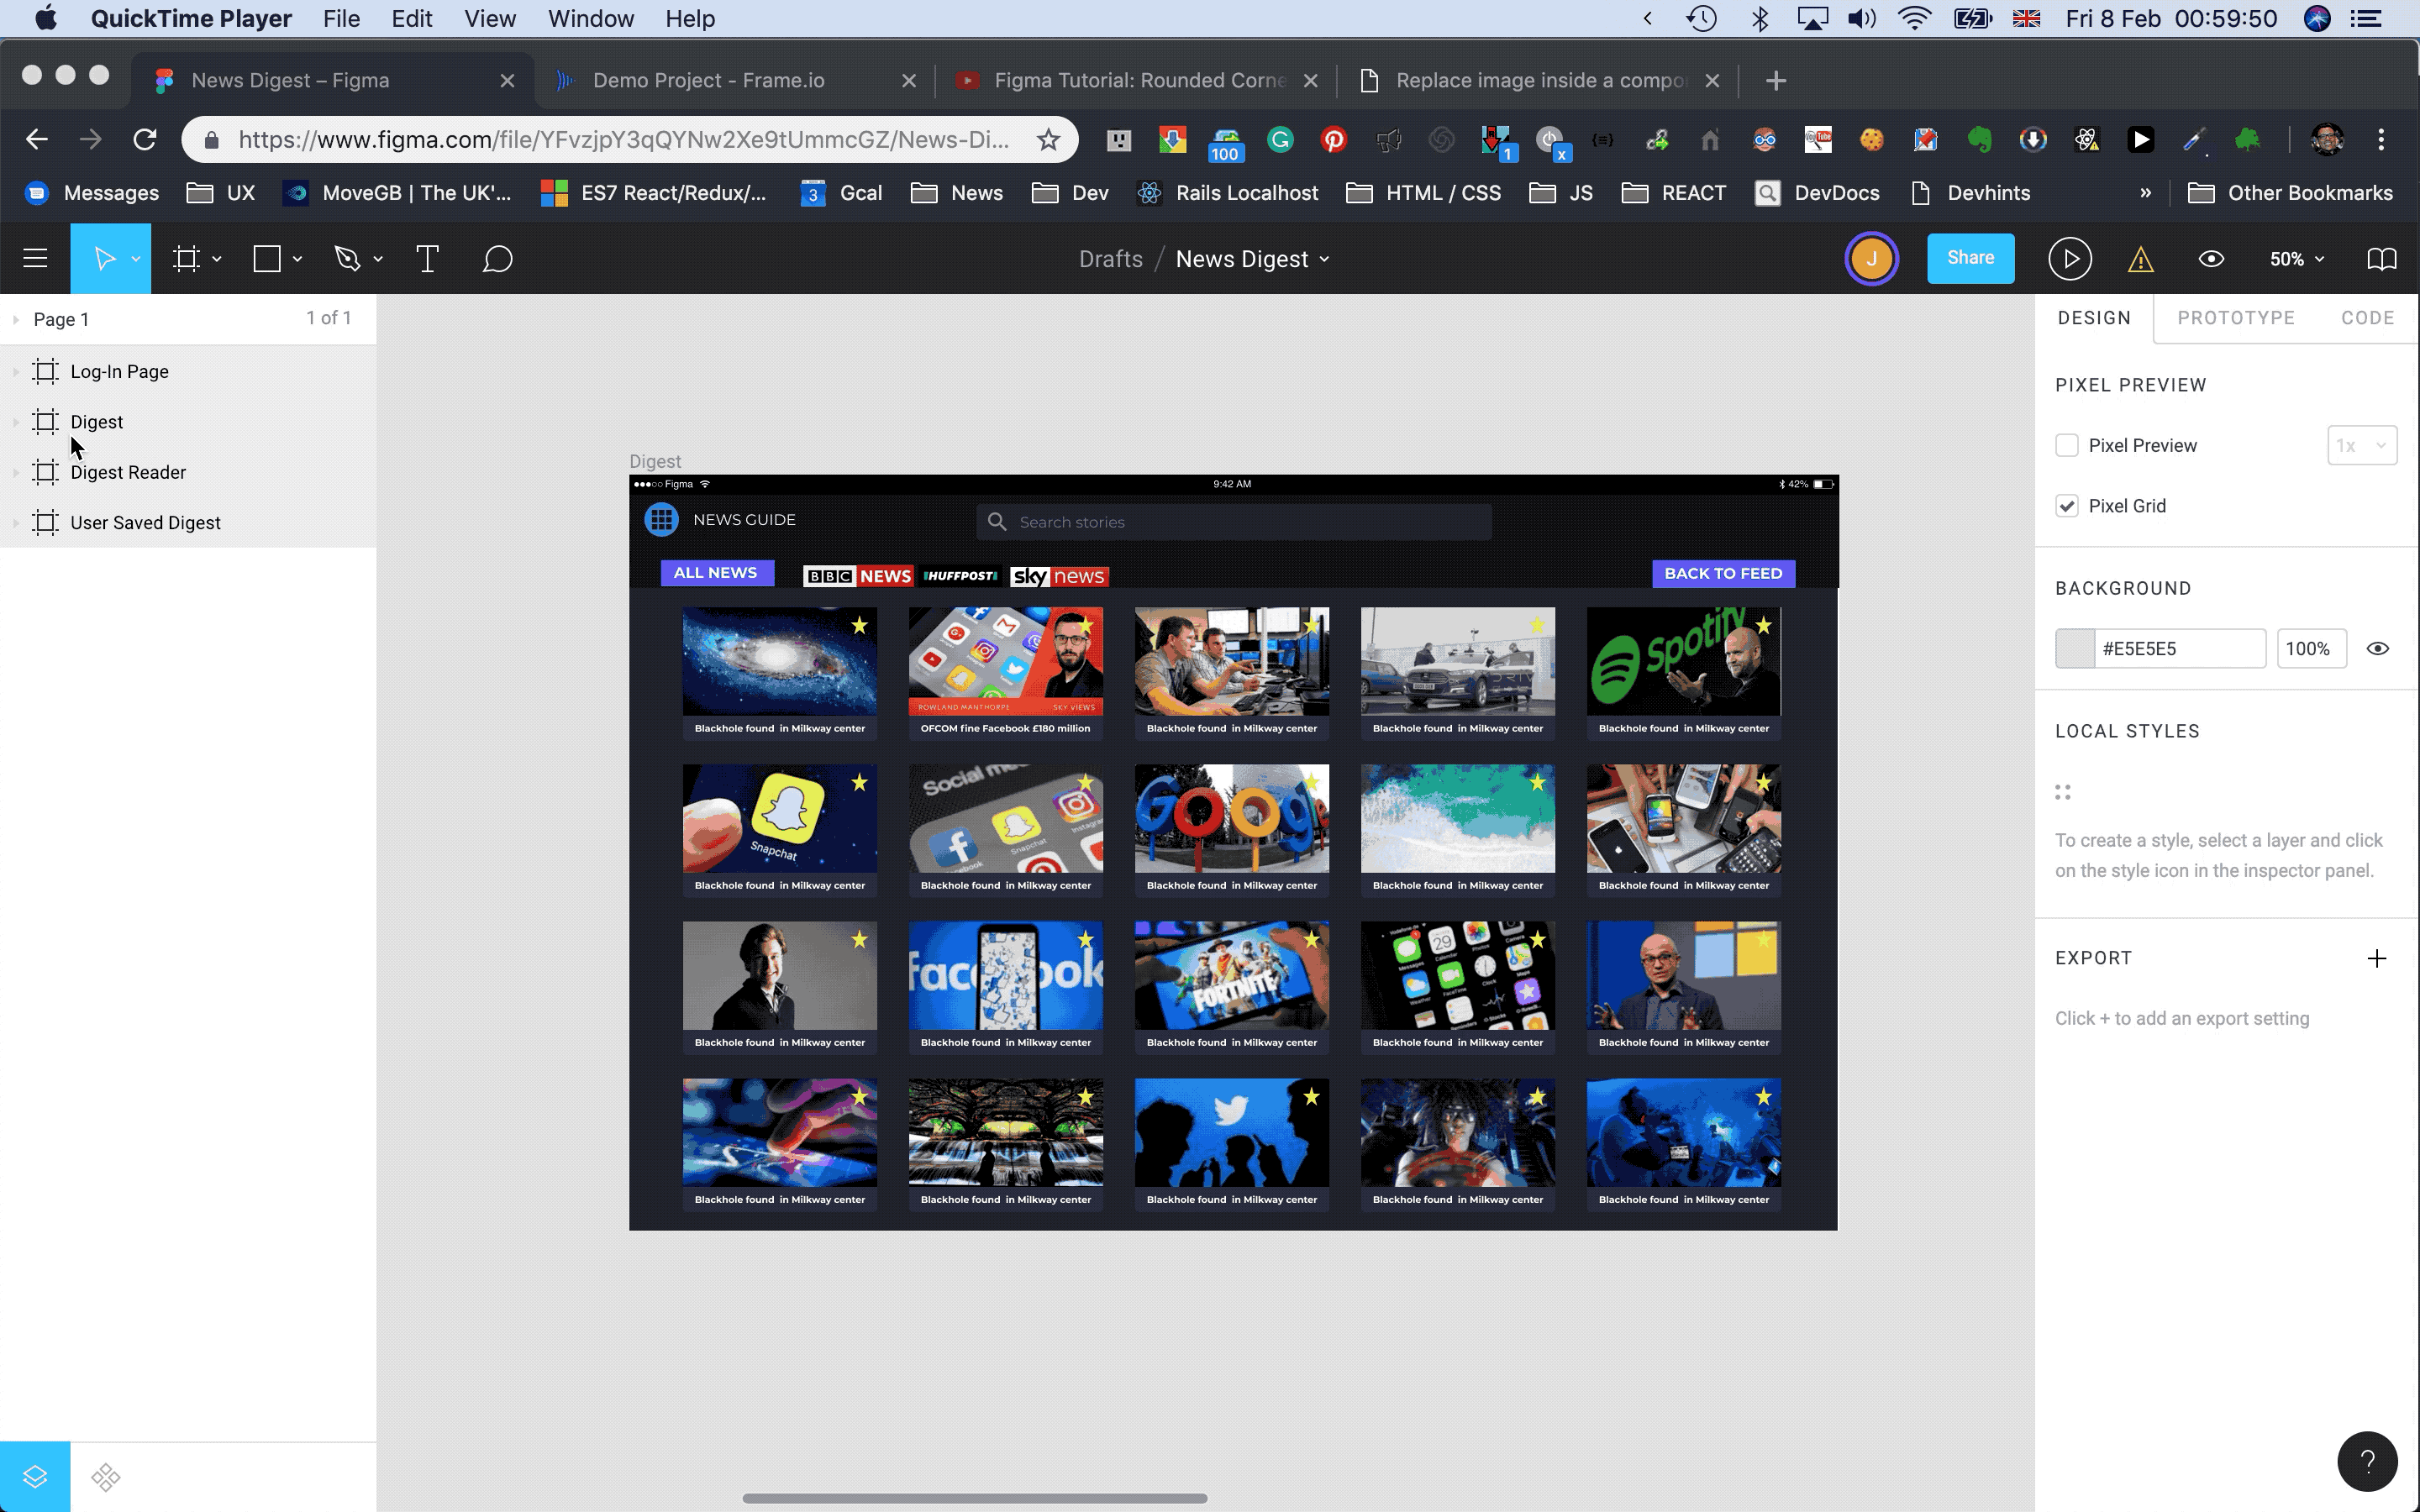
Task: Open the 1x pixel preview dropdown
Action: click(2361, 445)
